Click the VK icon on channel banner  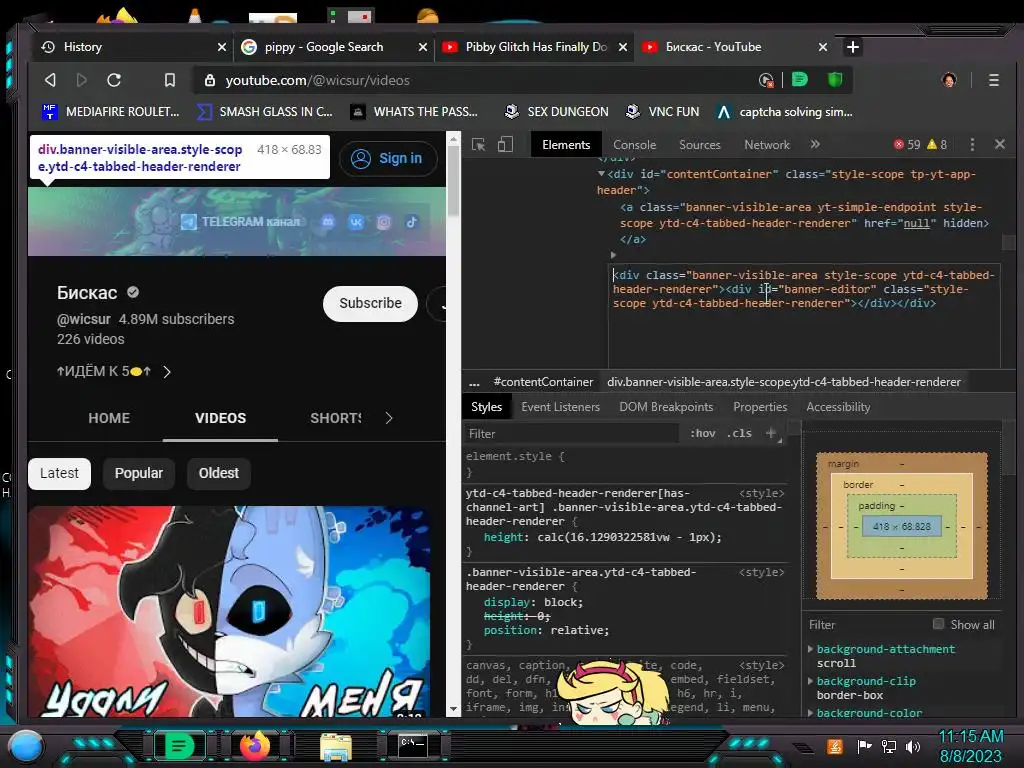[356, 222]
